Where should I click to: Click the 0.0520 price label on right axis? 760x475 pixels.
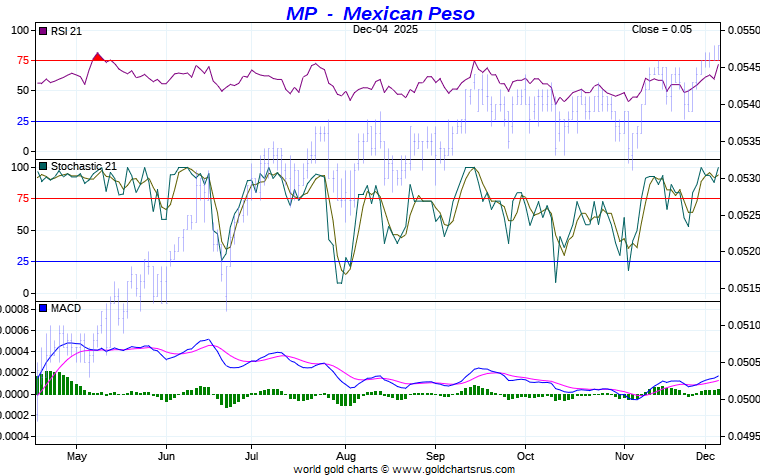point(744,251)
